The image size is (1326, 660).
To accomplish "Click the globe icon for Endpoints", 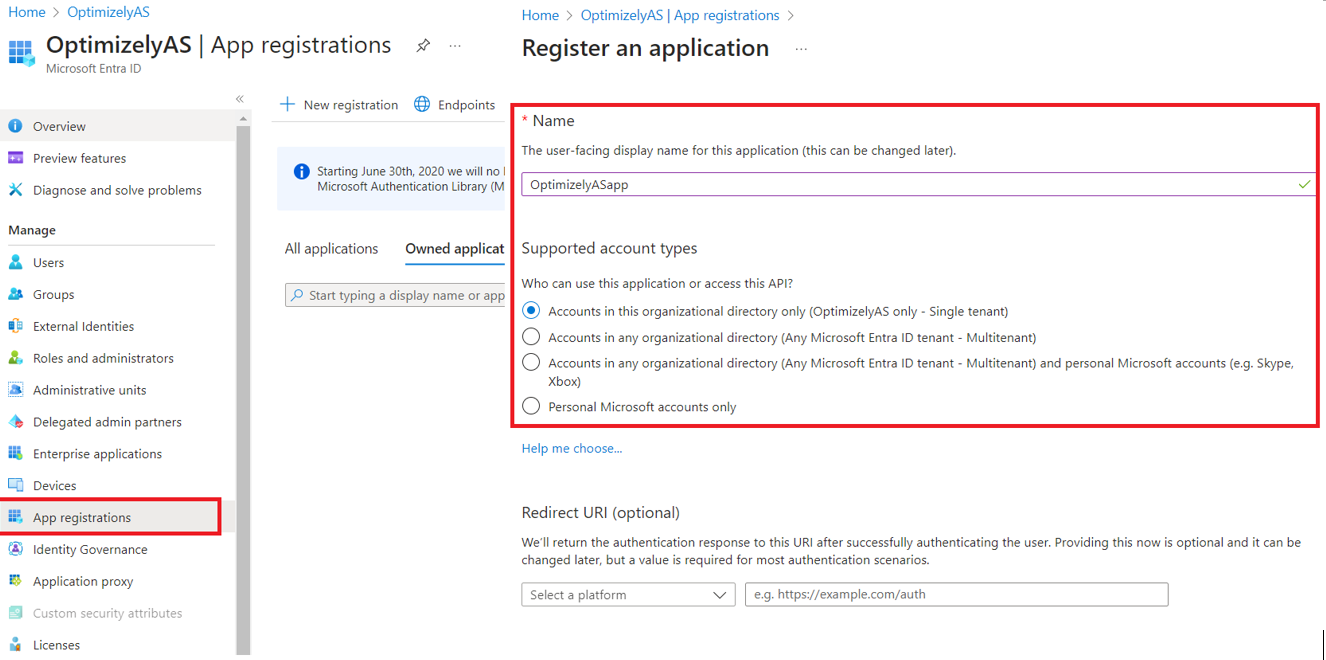I will point(422,104).
